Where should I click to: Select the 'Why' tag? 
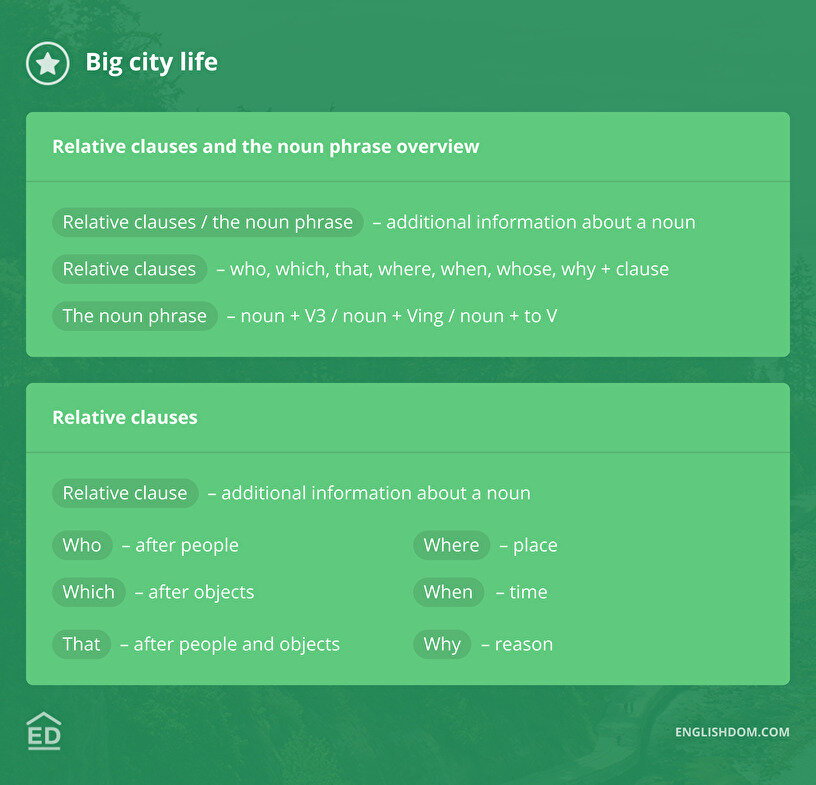coord(441,644)
